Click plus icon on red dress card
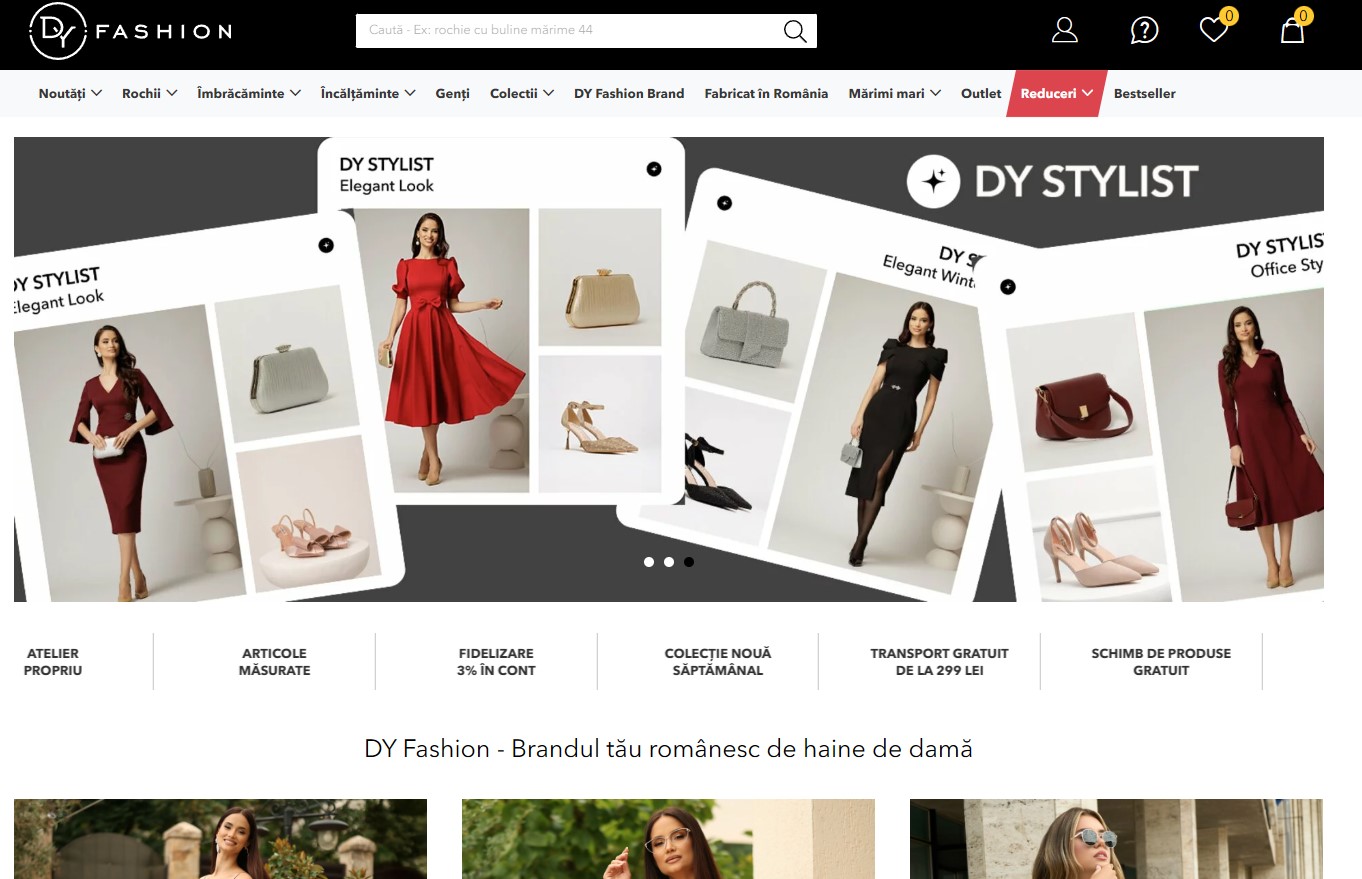1362x879 pixels. click(x=654, y=169)
